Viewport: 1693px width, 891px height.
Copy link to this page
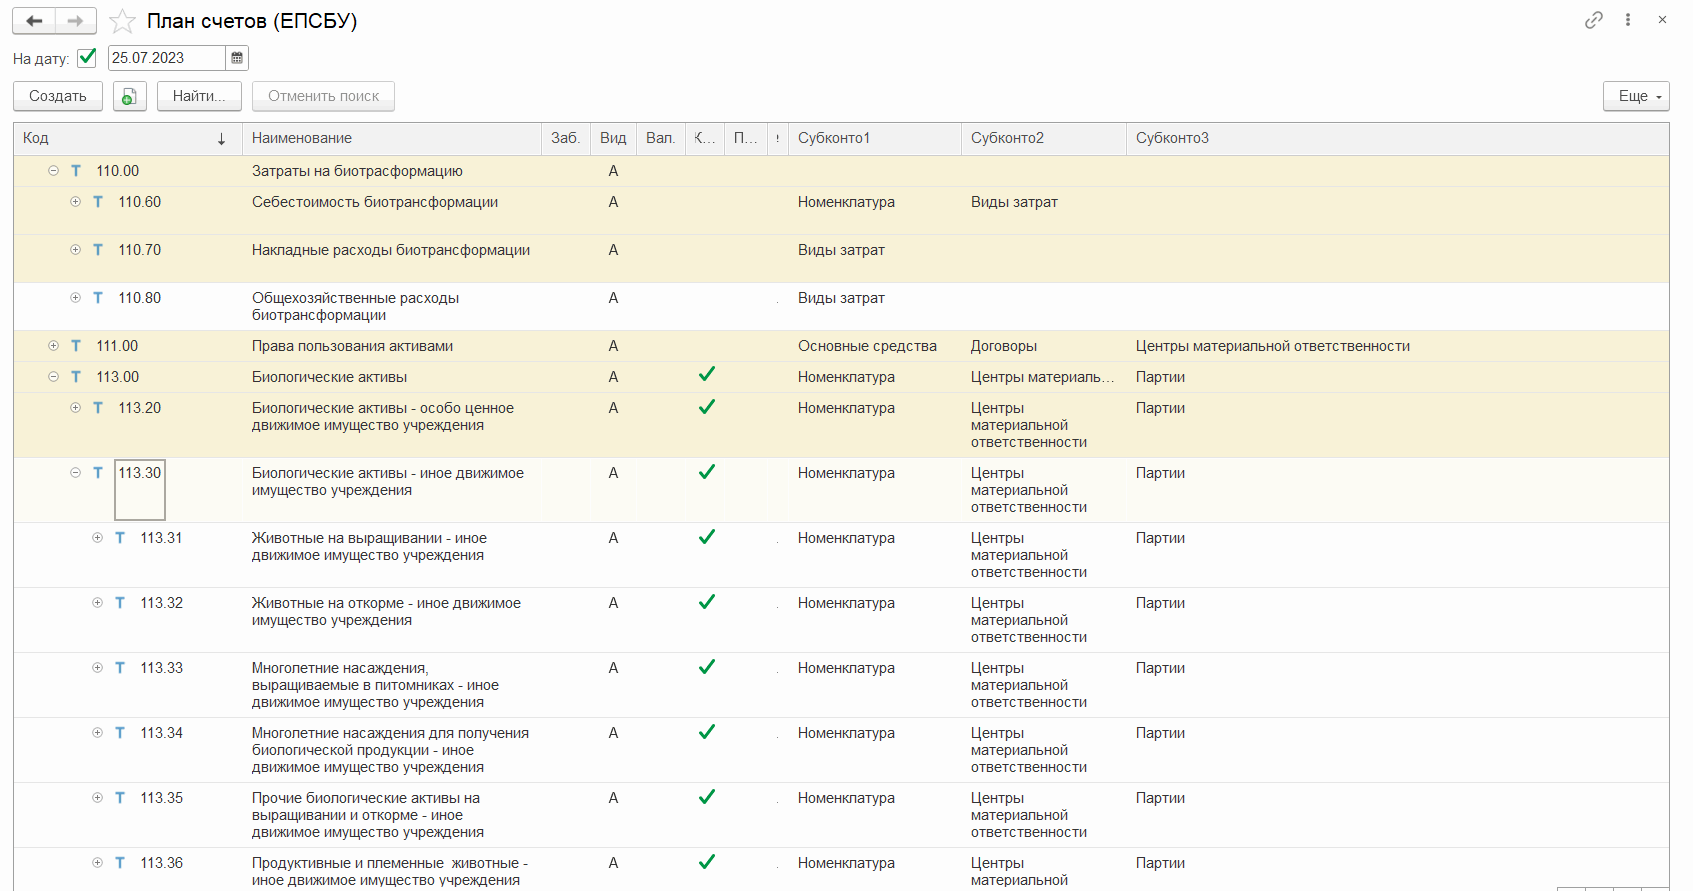click(1594, 20)
